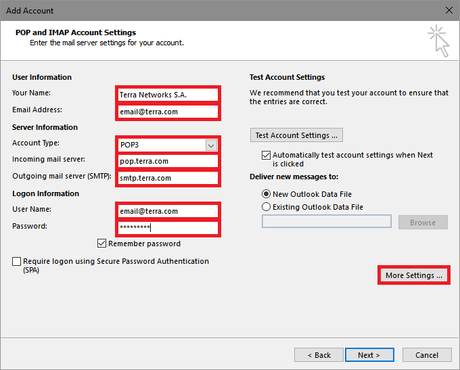Toggle the Remember password checkbox
This screenshot has width=460, height=370.
click(x=102, y=243)
